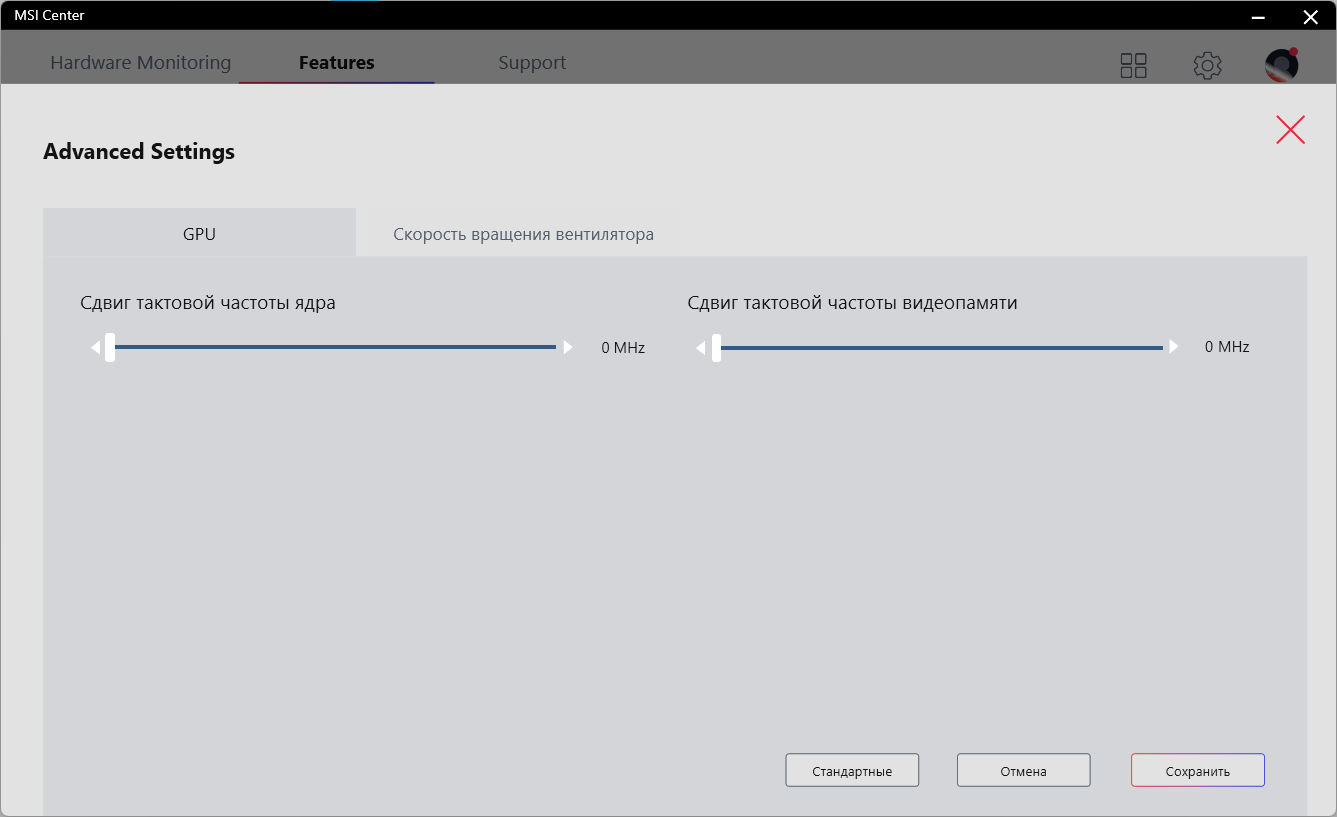Click left arrow of core clock offset slider

(x=96, y=347)
